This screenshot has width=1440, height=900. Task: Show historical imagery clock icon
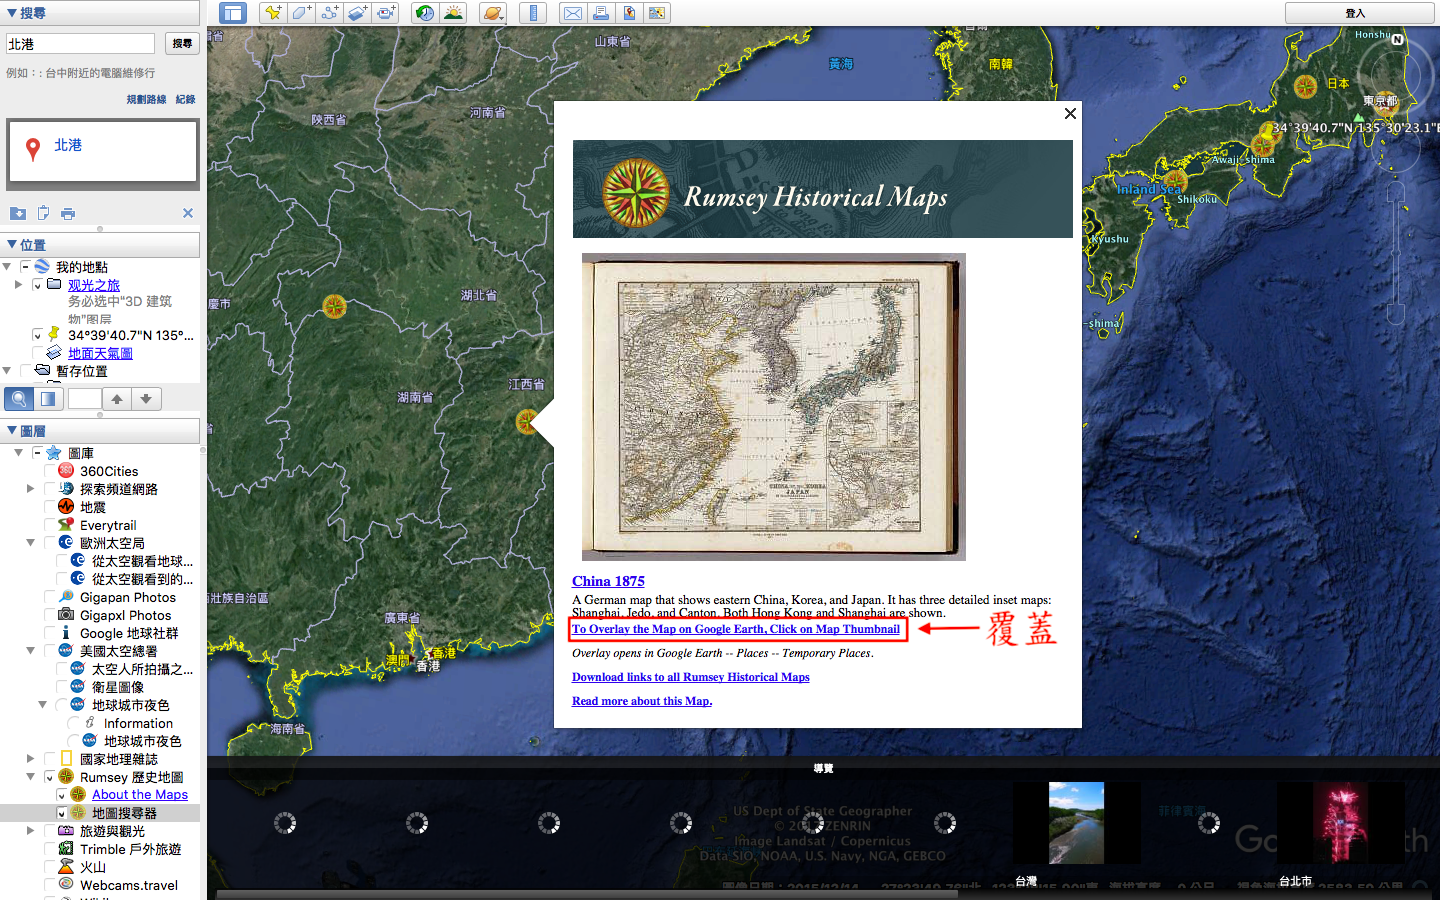pyautogui.click(x=425, y=13)
